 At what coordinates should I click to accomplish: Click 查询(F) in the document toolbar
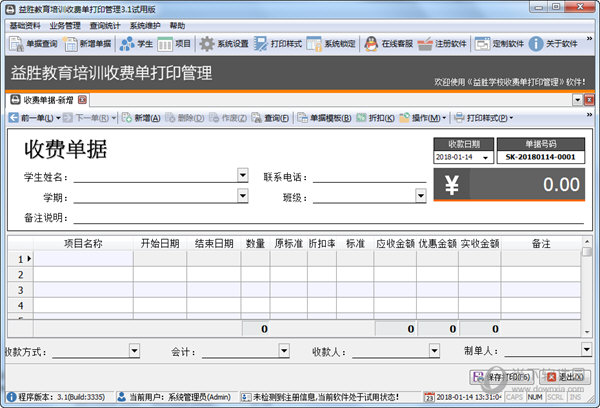(x=271, y=118)
